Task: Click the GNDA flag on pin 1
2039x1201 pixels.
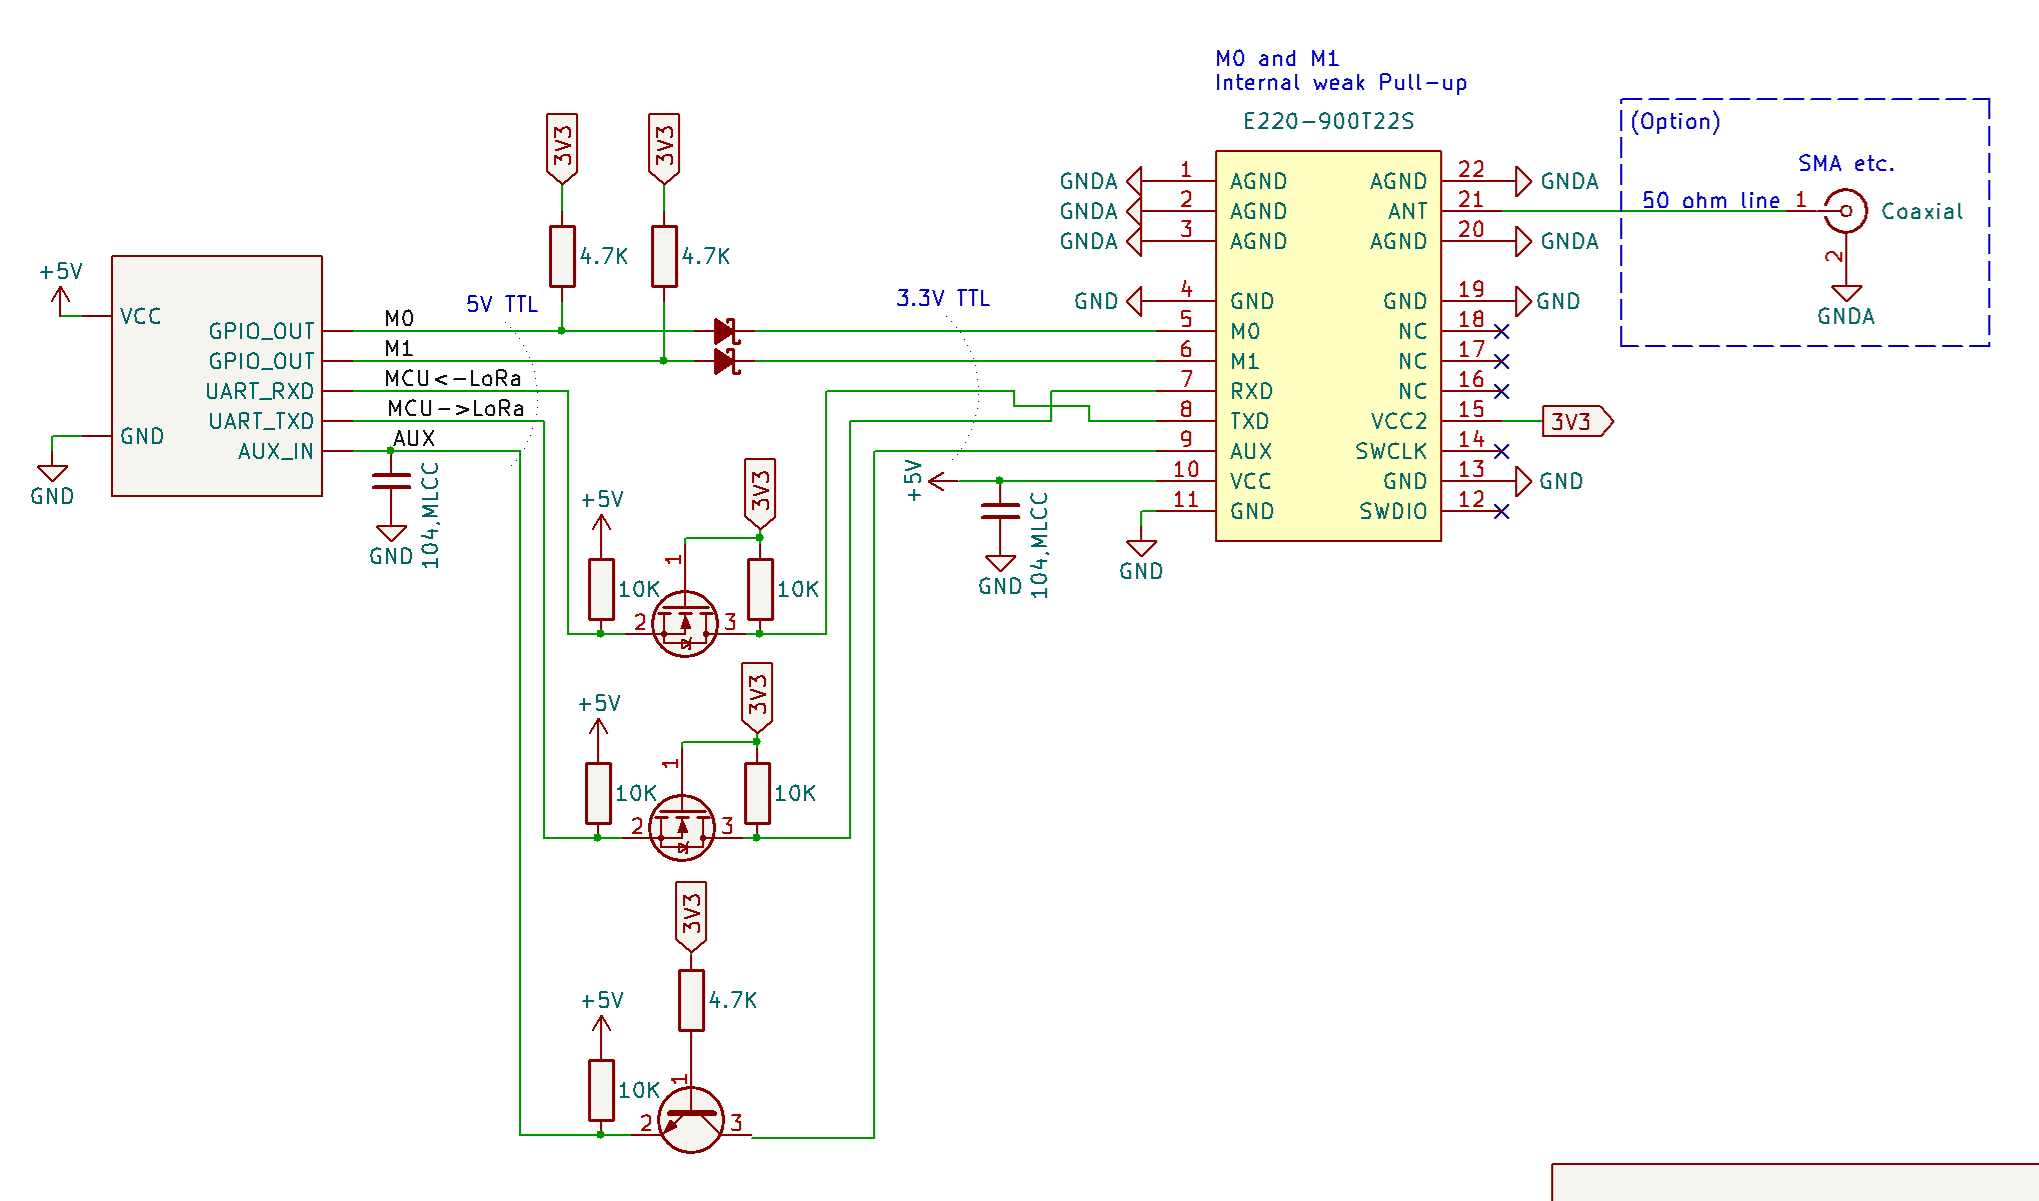Action: click(1100, 181)
